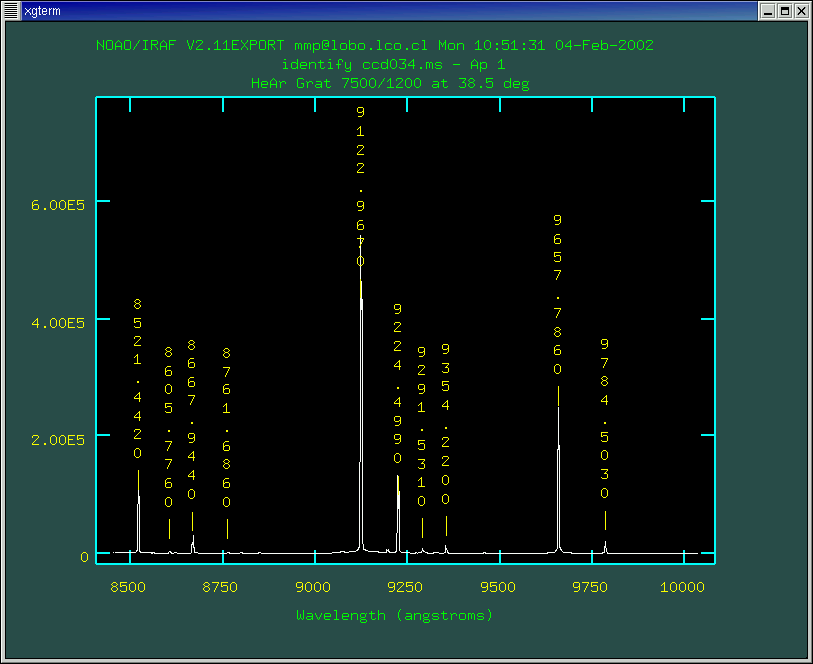The height and width of the screenshot is (664, 813).
Task: Click the yellow tick marker under 9291.5310
Action: pos(423,528)
